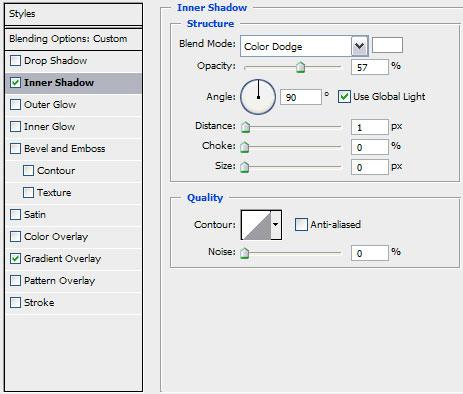Uncheck the Gradient Overlay checkbox
Viewport: 463px width, 394px height.
tap(15, 259)
